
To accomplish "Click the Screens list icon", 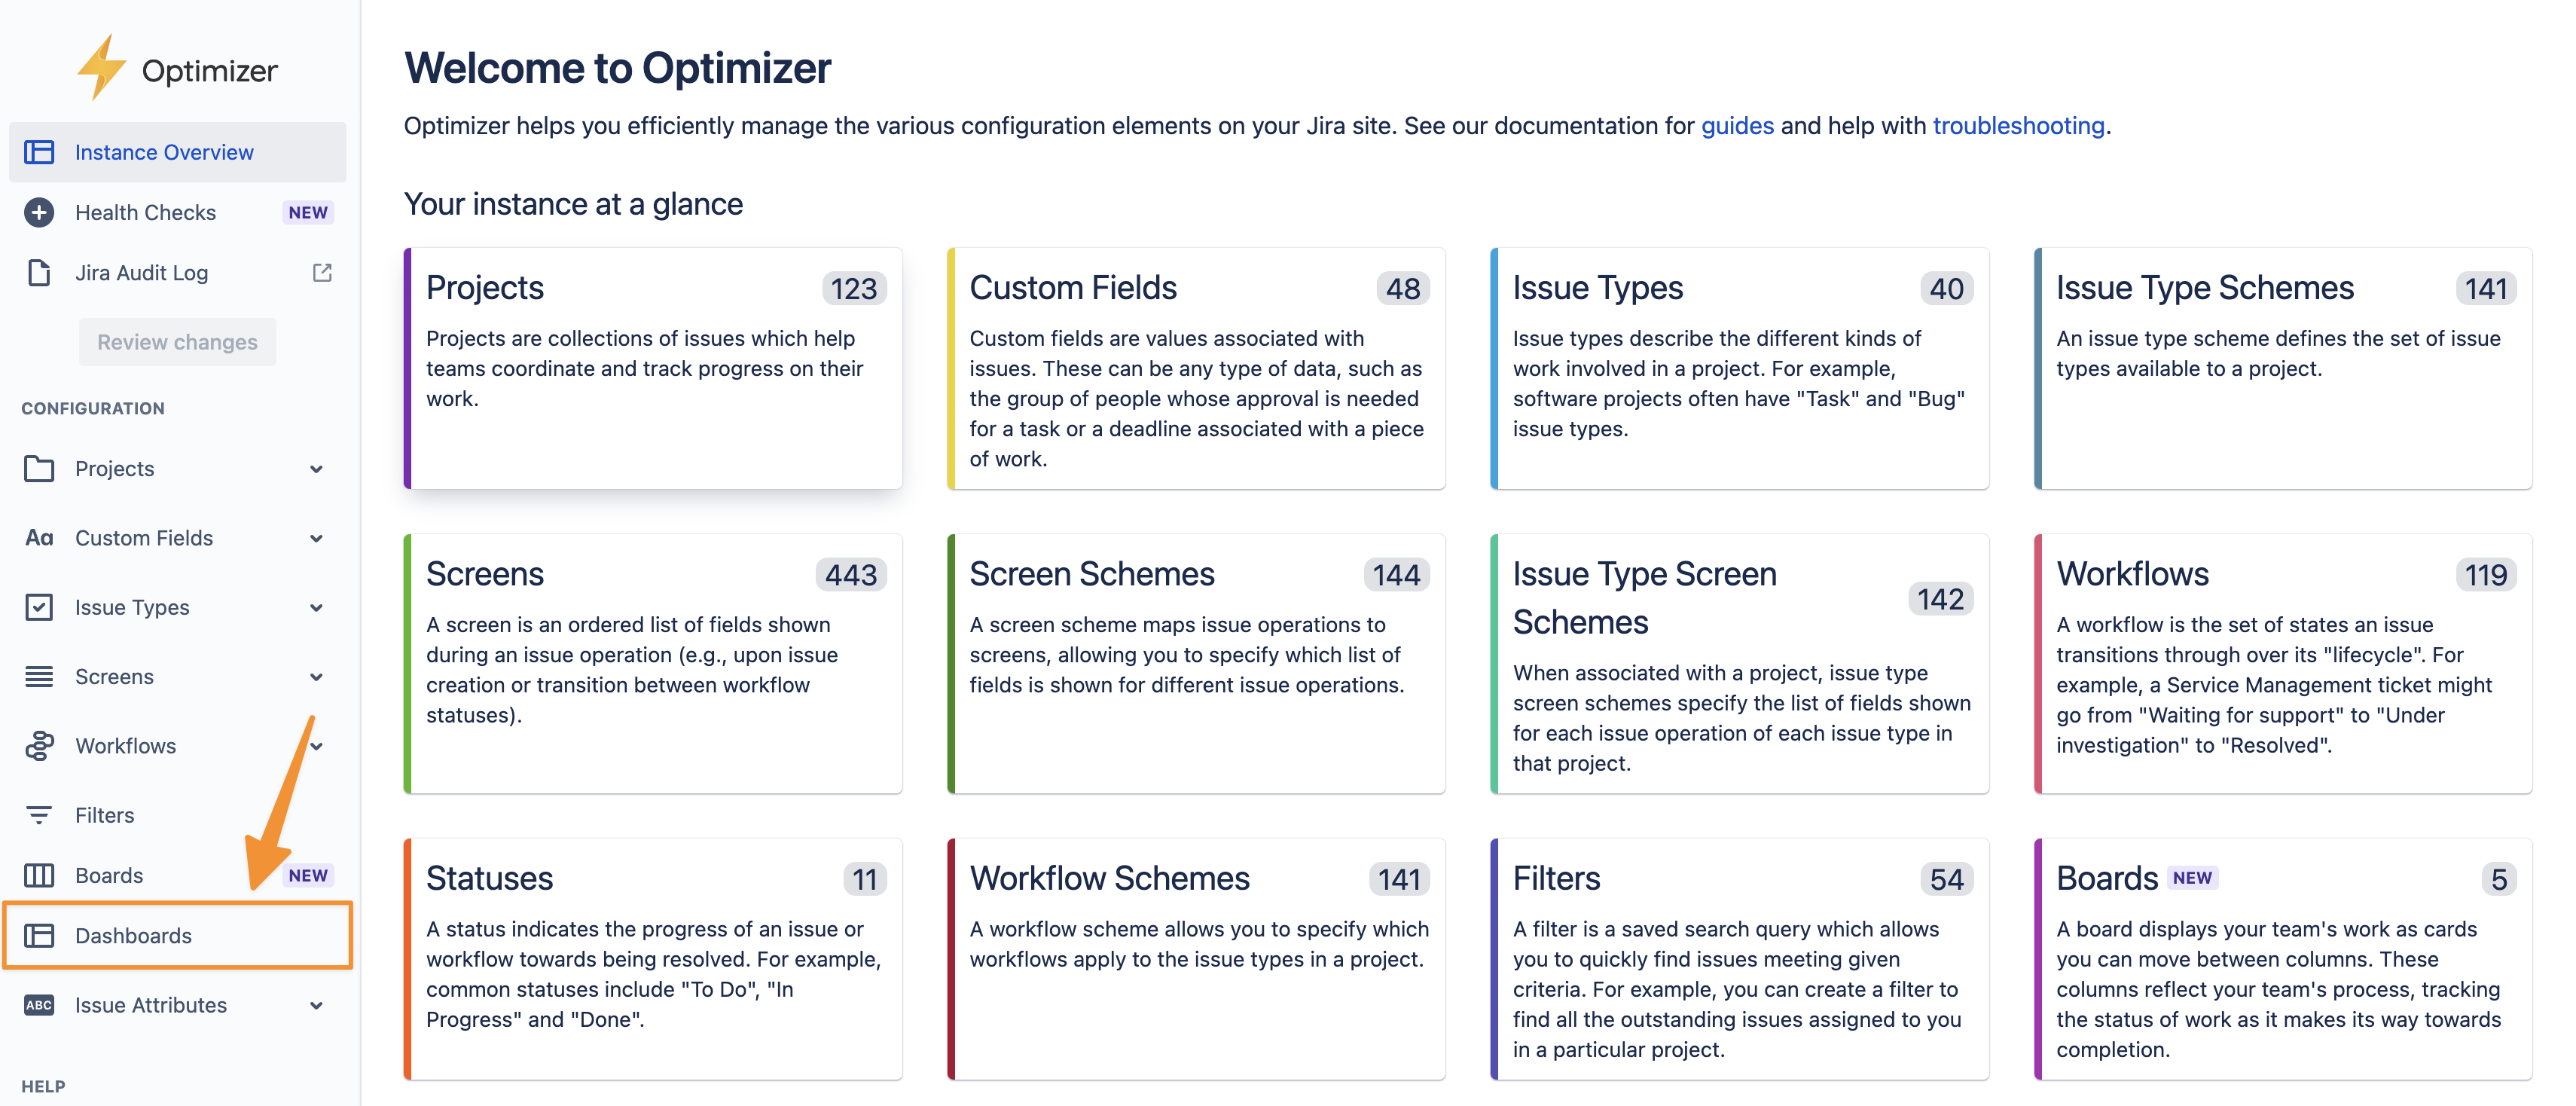I will click(39, 676).
